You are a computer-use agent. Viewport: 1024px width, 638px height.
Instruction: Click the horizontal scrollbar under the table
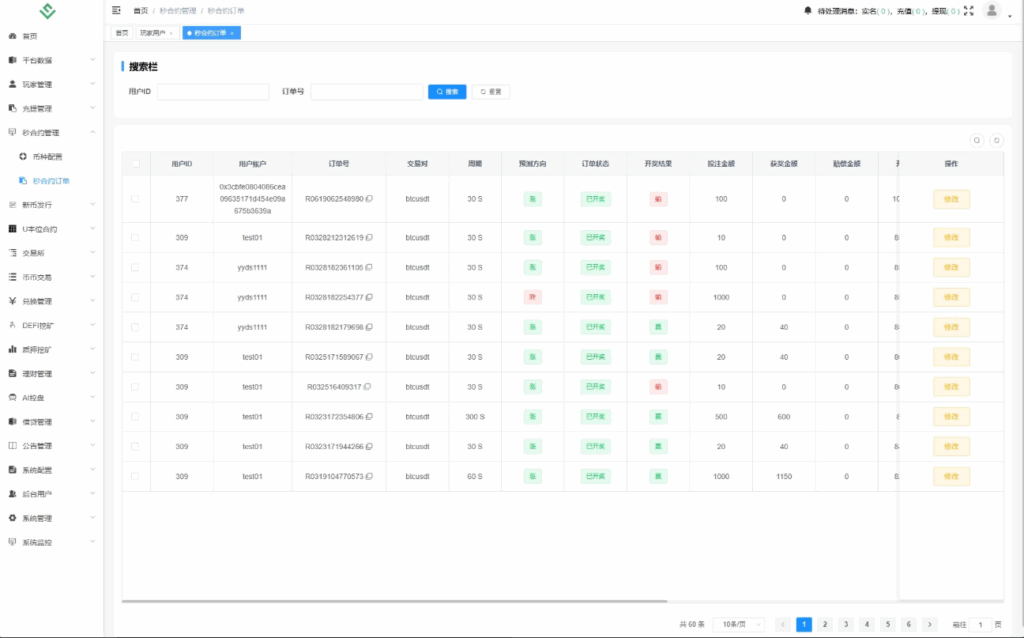point(394,601)
